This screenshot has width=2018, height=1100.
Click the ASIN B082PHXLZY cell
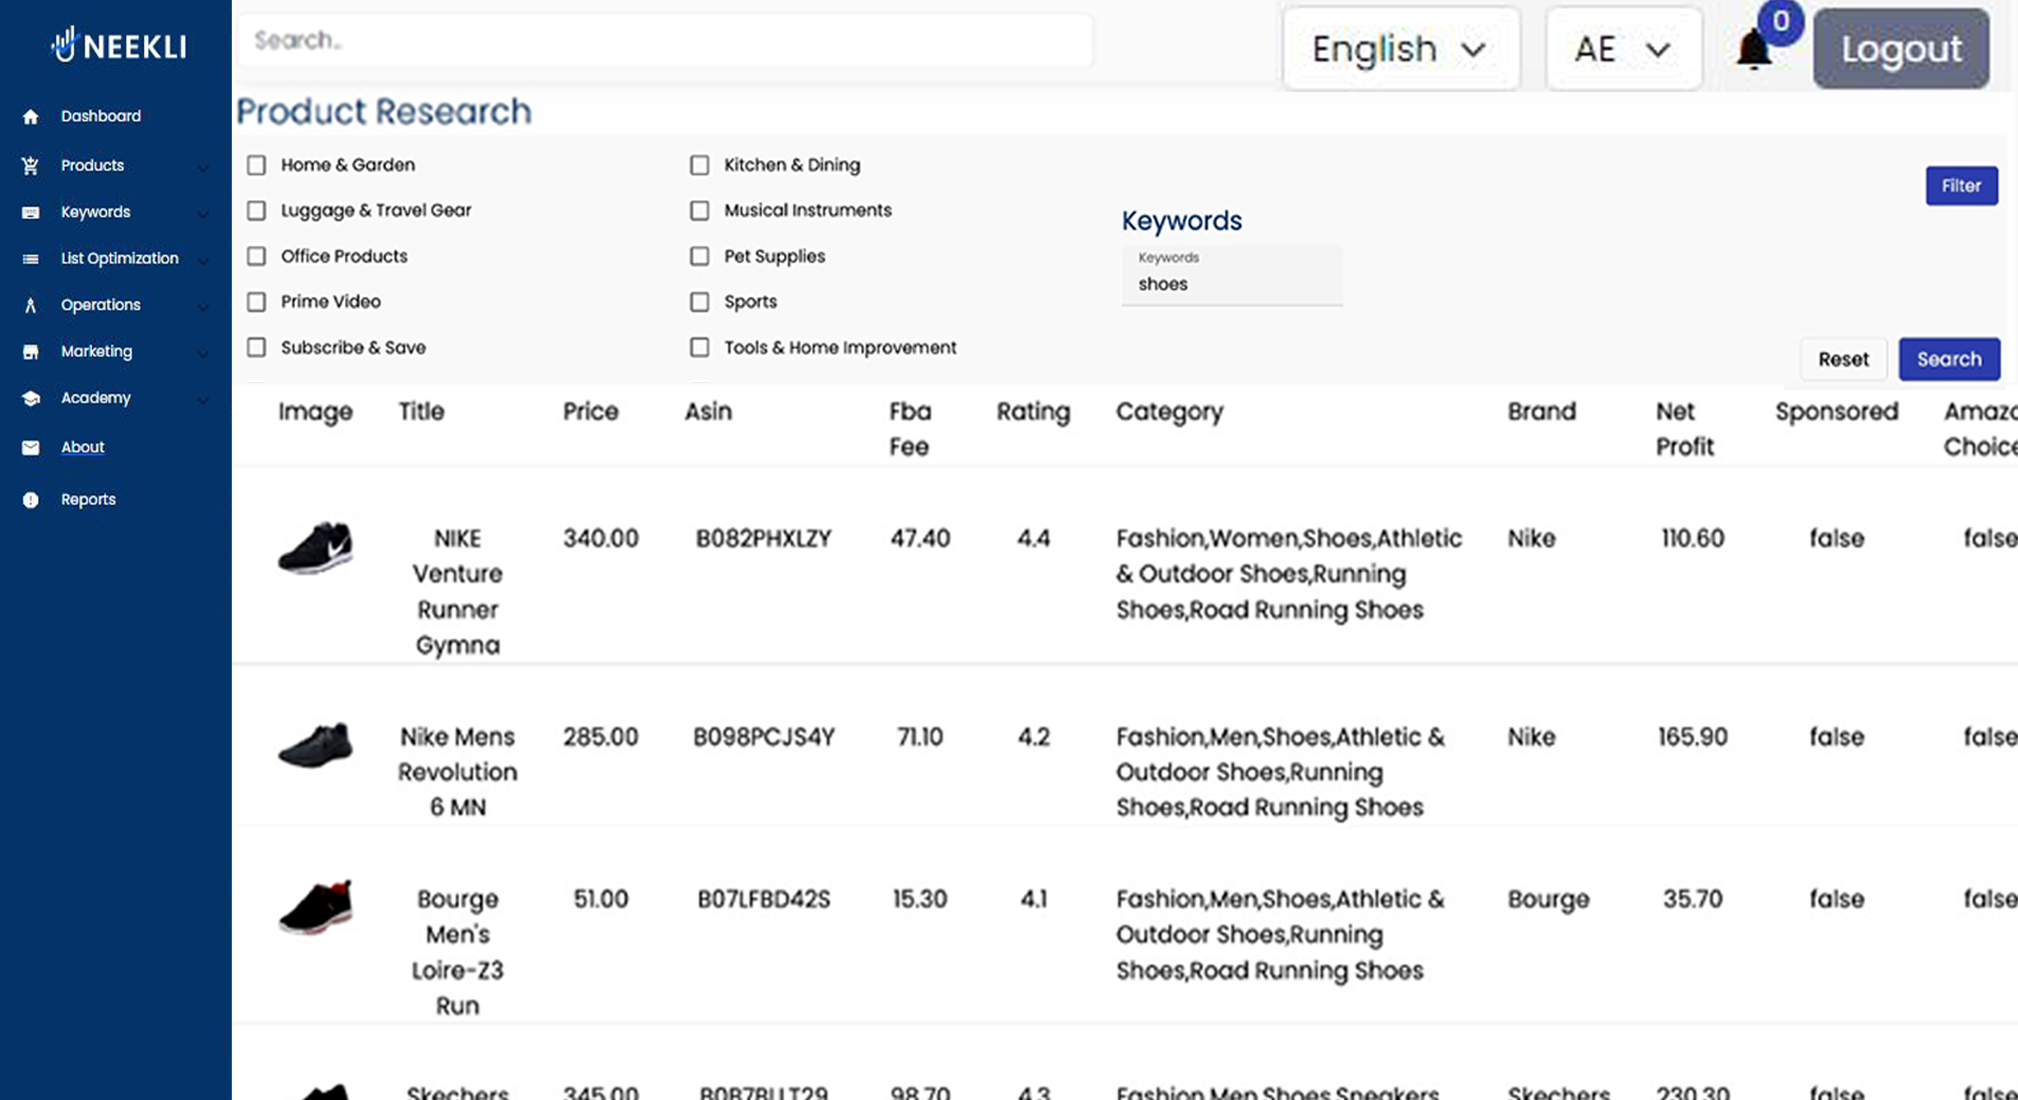tap(764, 539)
